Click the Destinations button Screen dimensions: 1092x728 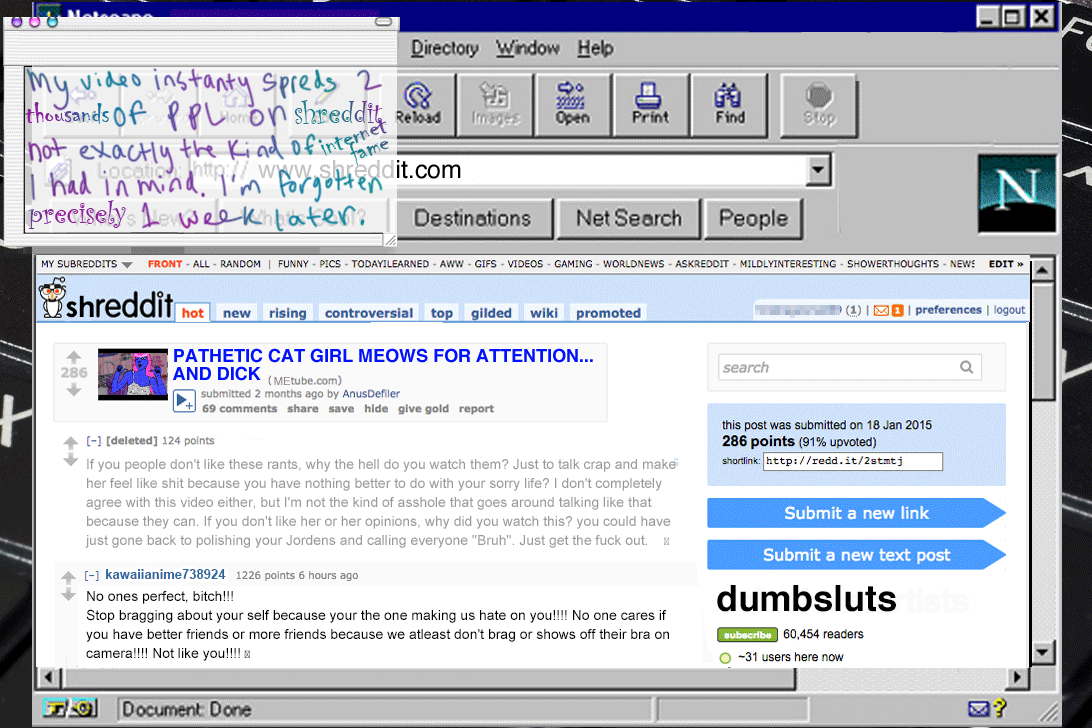click(473, 219)
